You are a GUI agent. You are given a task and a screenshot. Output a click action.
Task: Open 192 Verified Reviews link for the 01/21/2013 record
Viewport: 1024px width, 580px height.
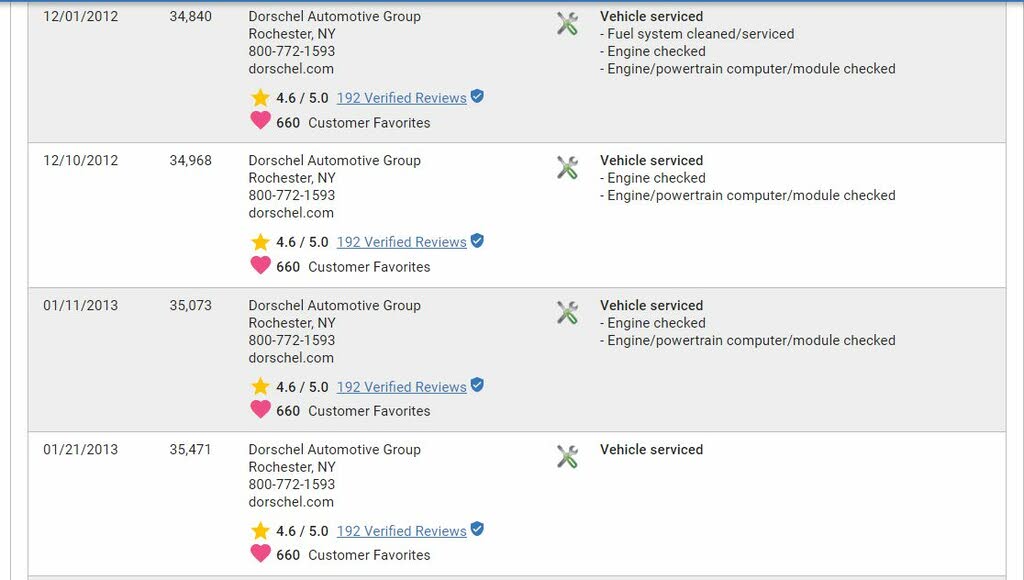coord(402,532)
